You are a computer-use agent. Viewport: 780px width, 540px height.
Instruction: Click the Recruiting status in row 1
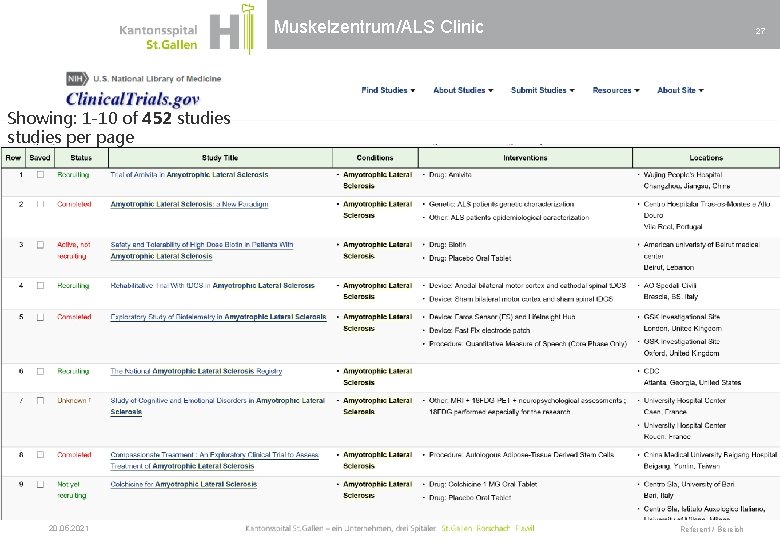coord(73,175)
